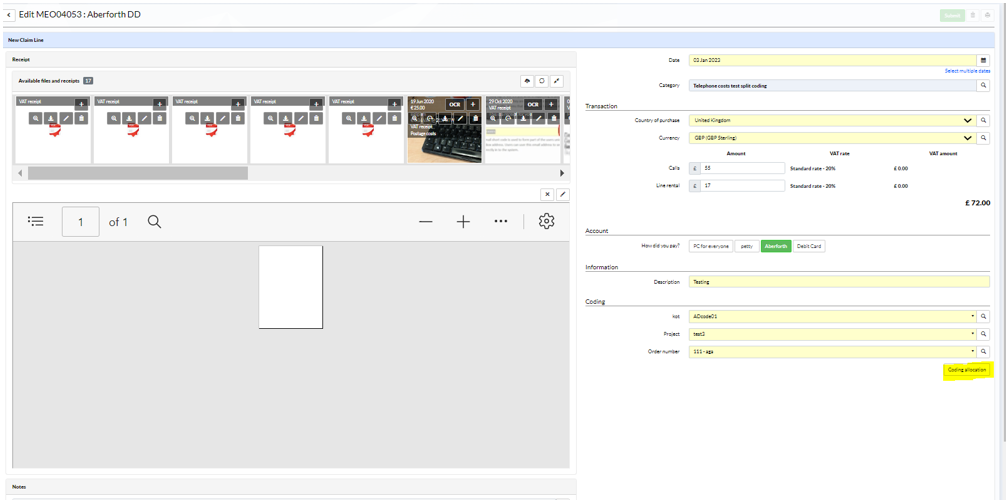1006x500 pixels.
Task: Click the search icon beside Country of purchase
Action: 983,120
